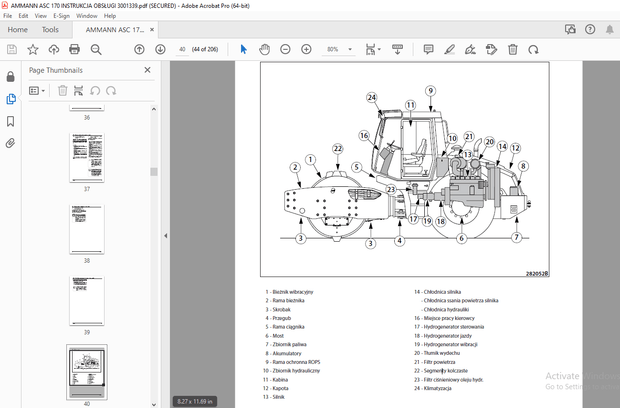Open Help with the question mark icon
This screenshot has width=620, height=408.
pyautogui.click(x=590, y=29)
